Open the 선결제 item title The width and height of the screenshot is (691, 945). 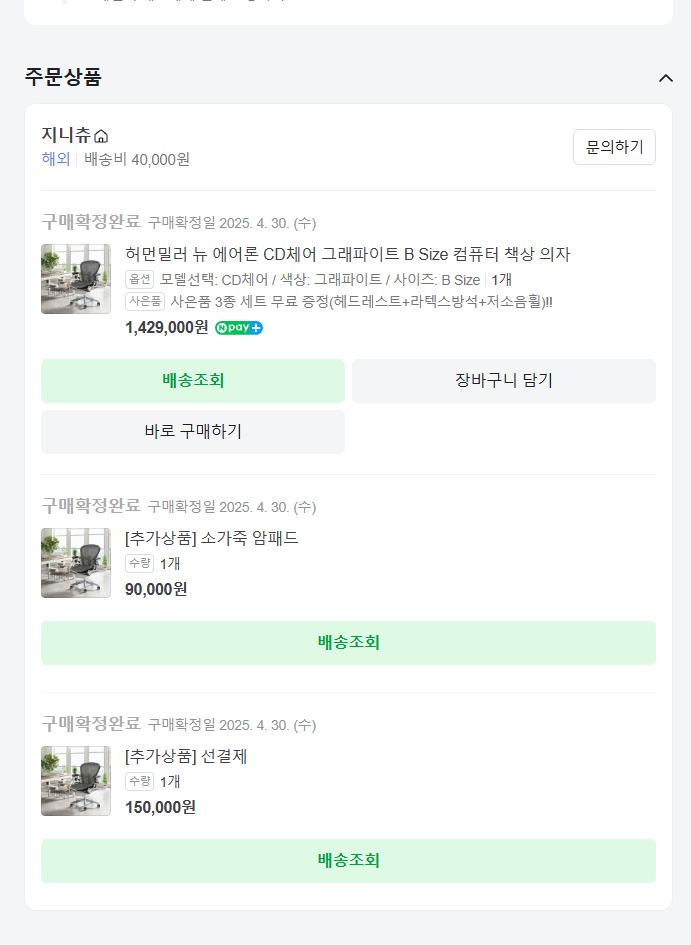point(186,756)
